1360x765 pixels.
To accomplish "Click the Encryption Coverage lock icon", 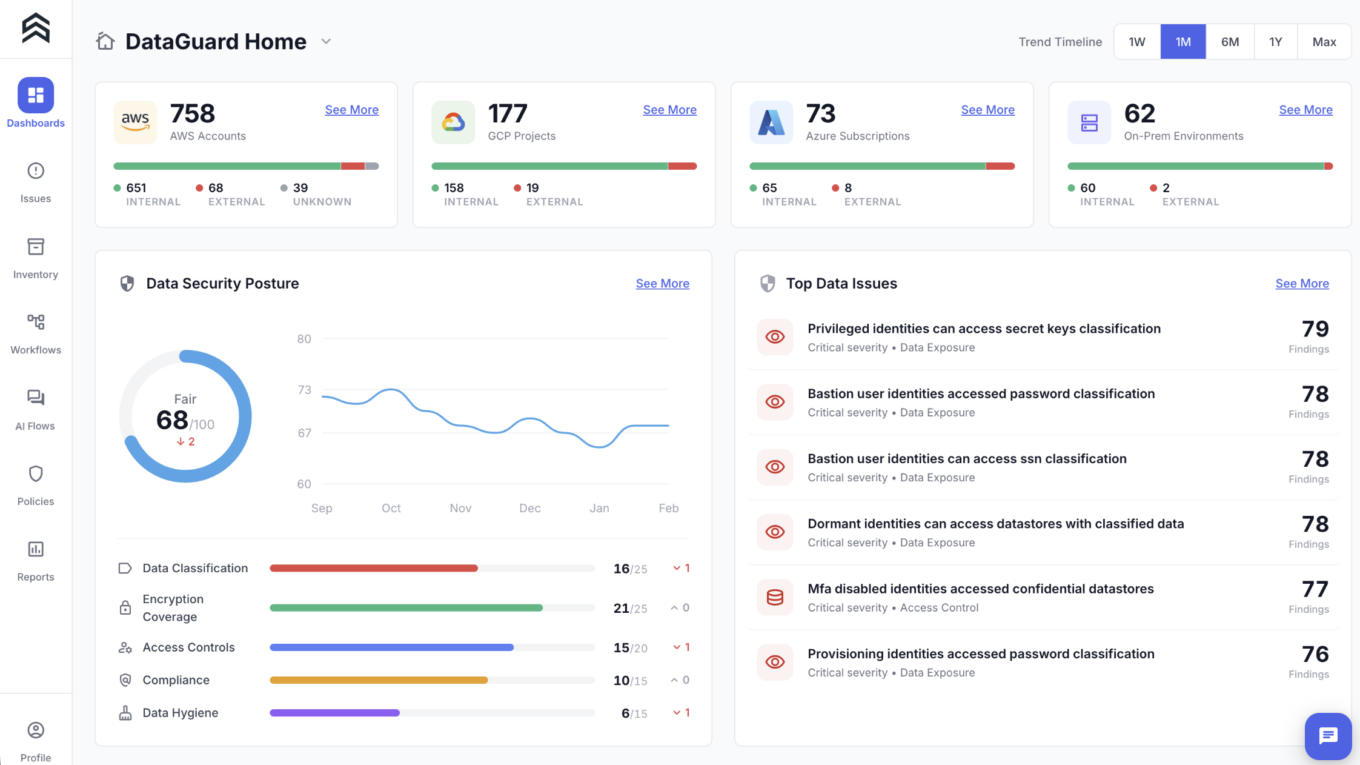I will click(125, 608).
